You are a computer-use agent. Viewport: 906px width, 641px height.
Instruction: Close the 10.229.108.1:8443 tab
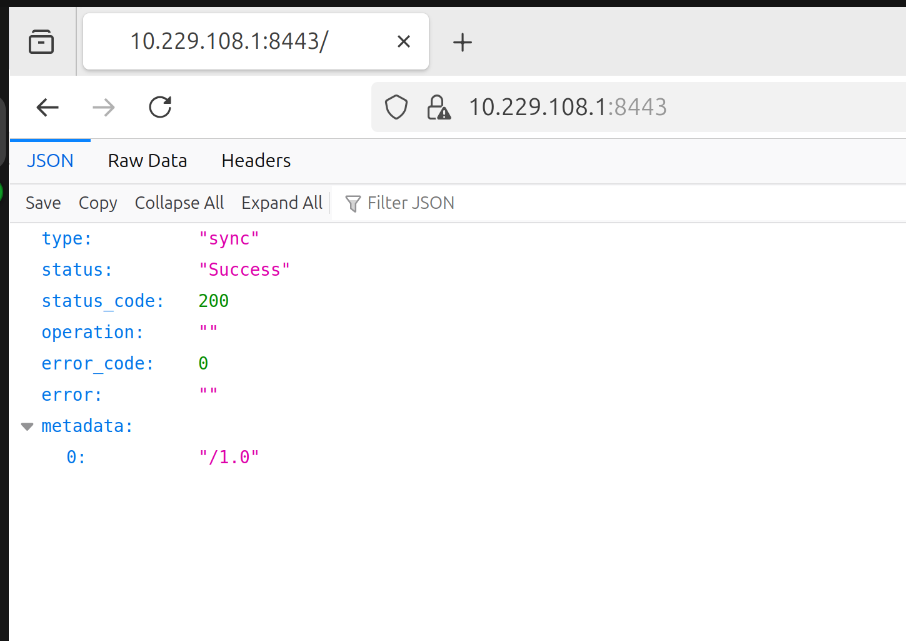pos(404,42)
